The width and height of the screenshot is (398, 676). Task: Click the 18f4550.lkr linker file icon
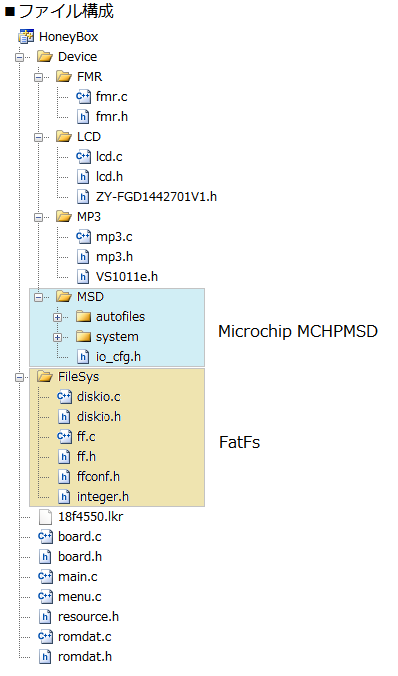[x=45, y=516]
